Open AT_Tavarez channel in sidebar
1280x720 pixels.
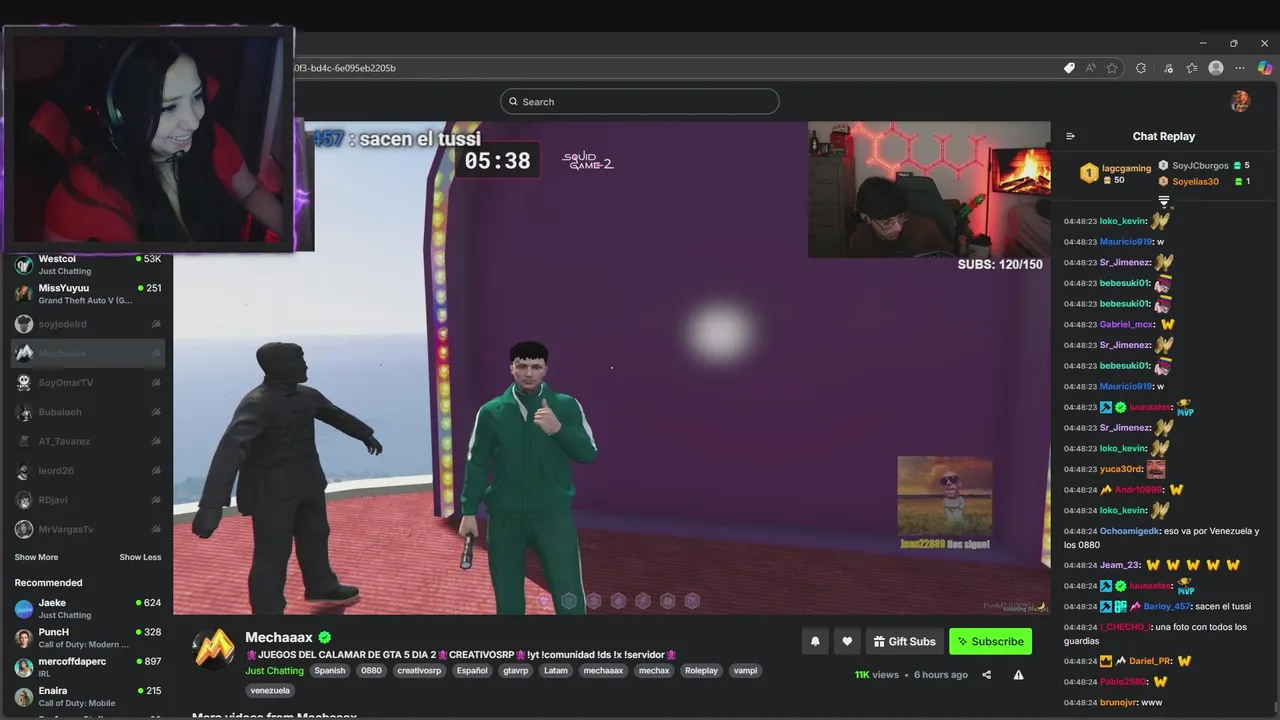coord(88,441)
